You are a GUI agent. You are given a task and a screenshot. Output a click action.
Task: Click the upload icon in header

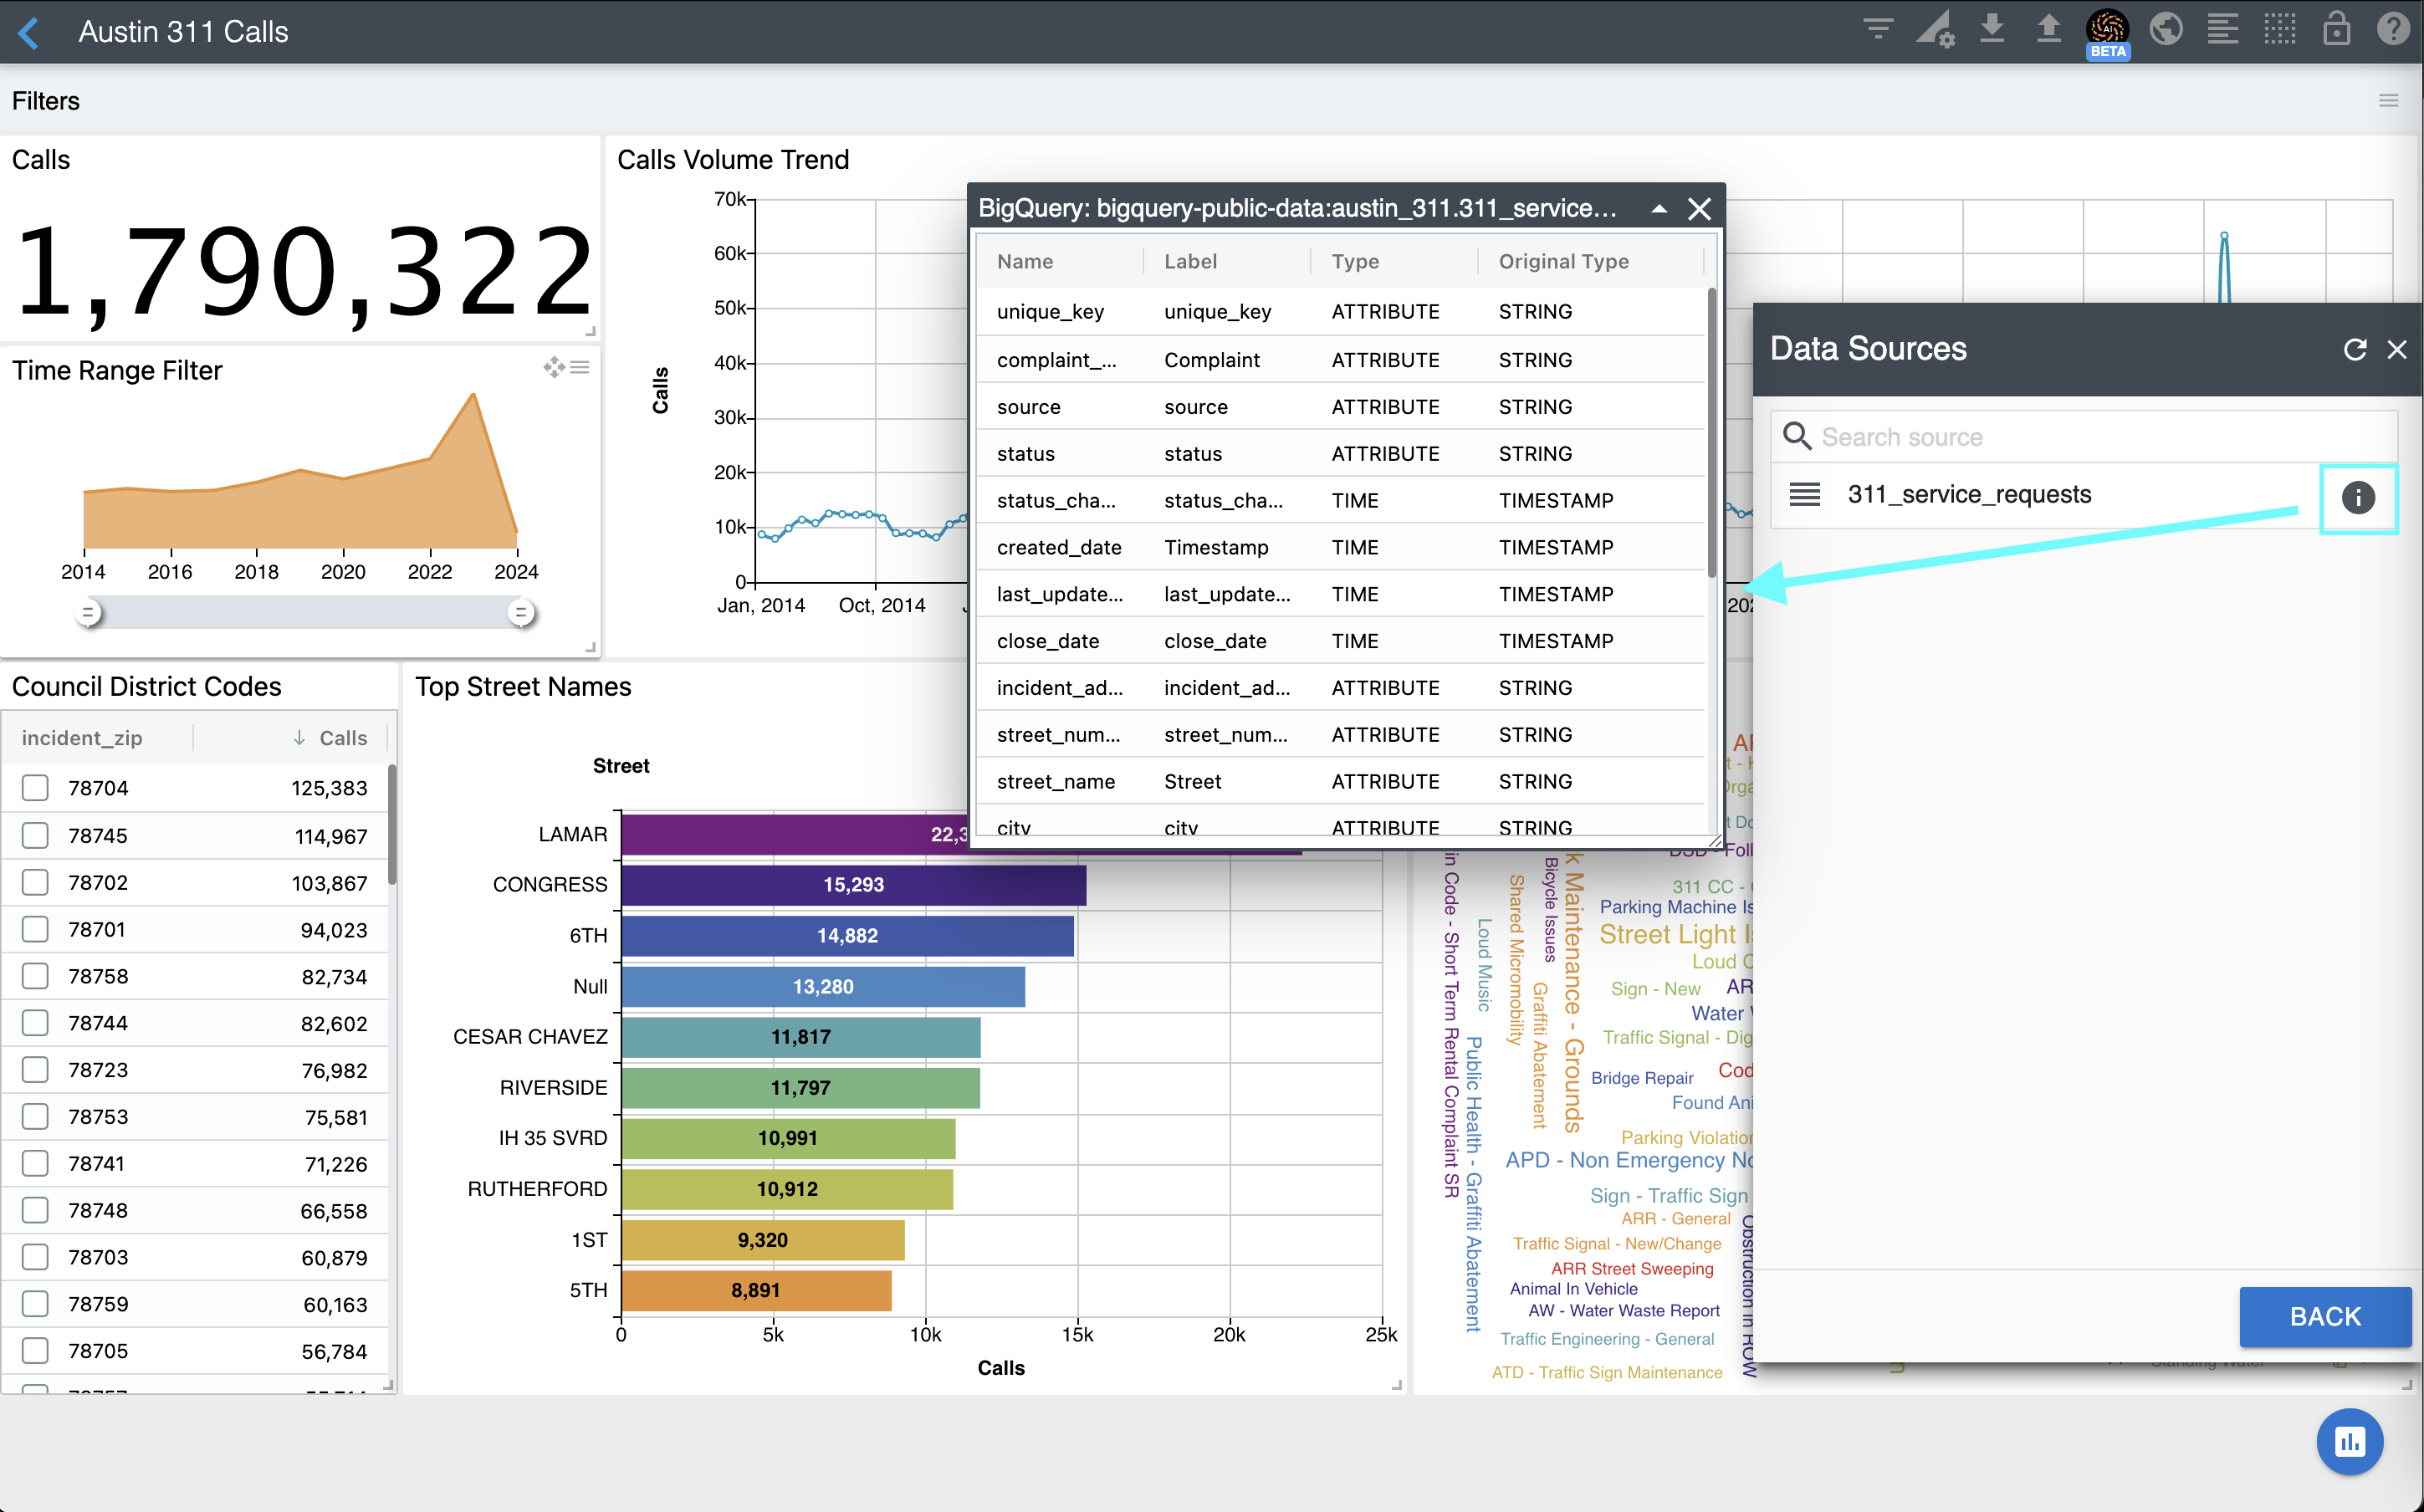coord(2048,28)
